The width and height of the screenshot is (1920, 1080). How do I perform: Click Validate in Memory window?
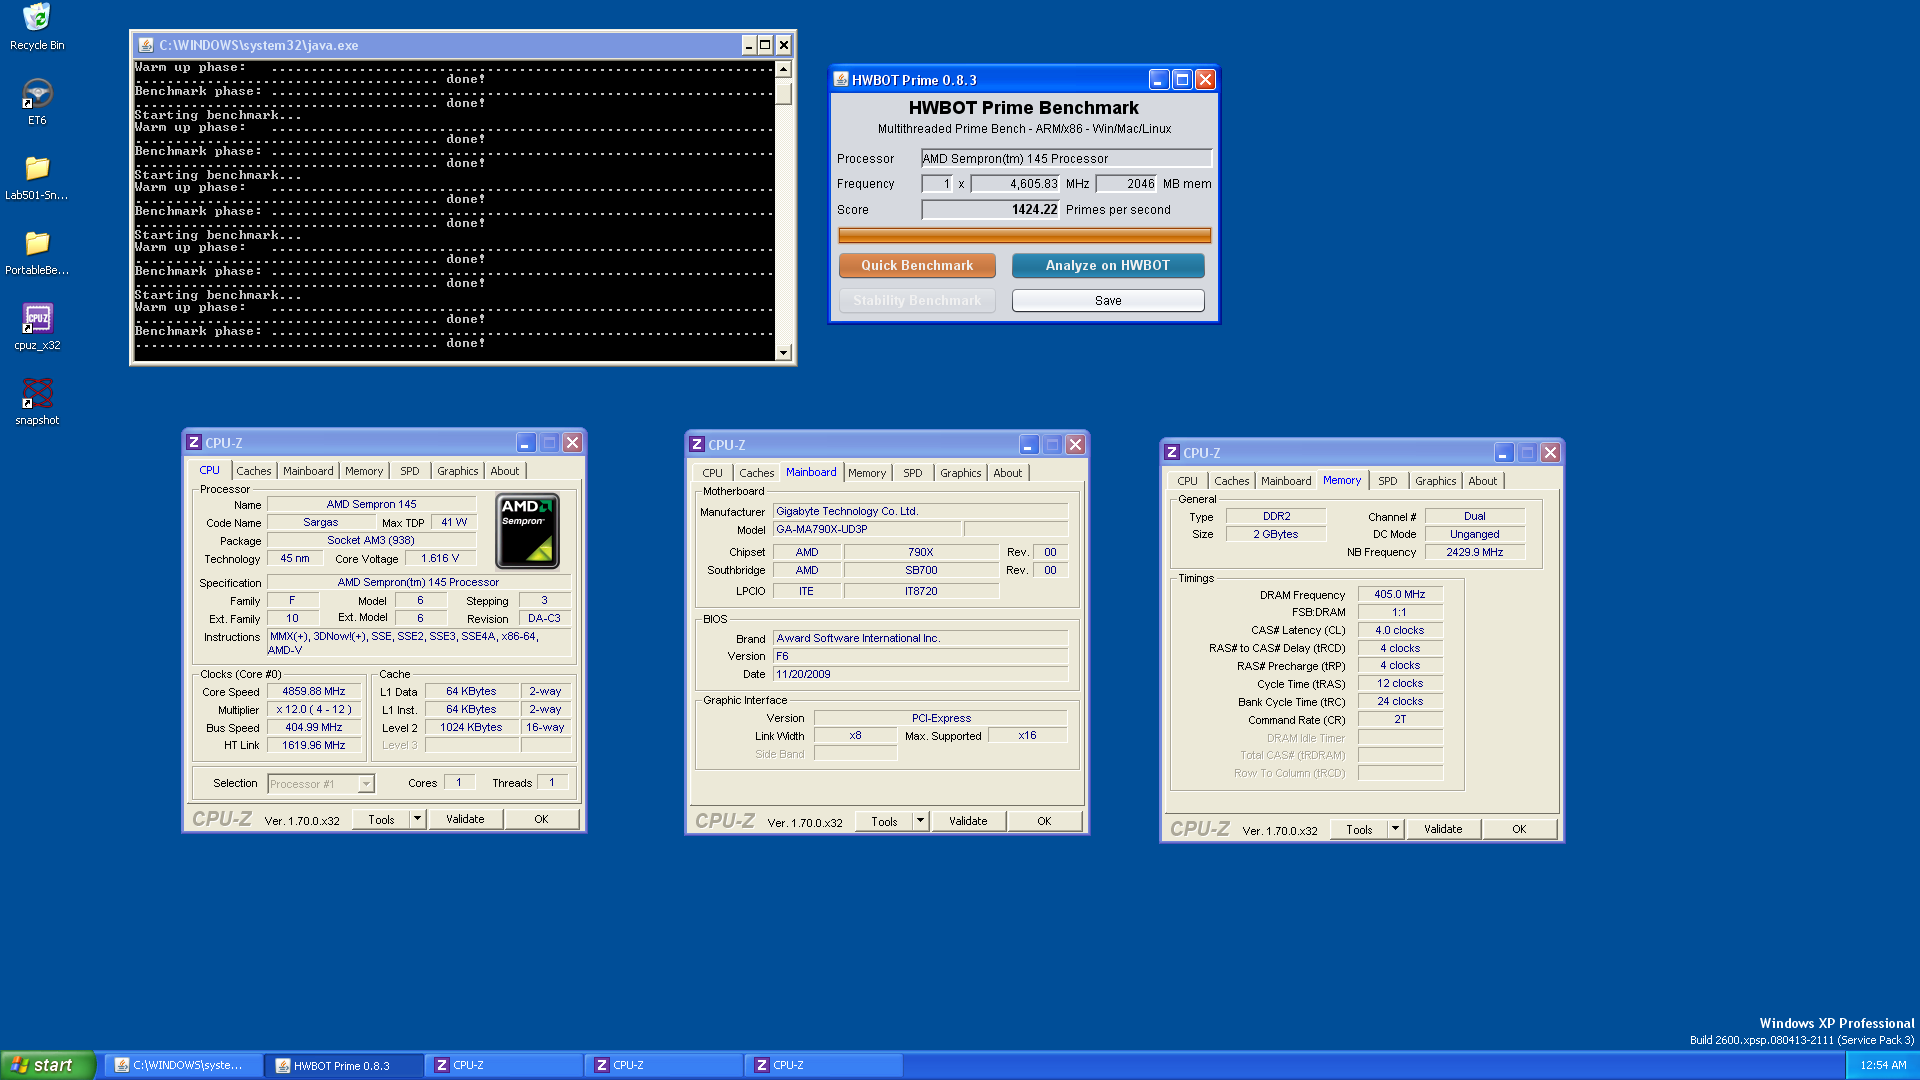pyautogui.click(x=1443, y=829)
